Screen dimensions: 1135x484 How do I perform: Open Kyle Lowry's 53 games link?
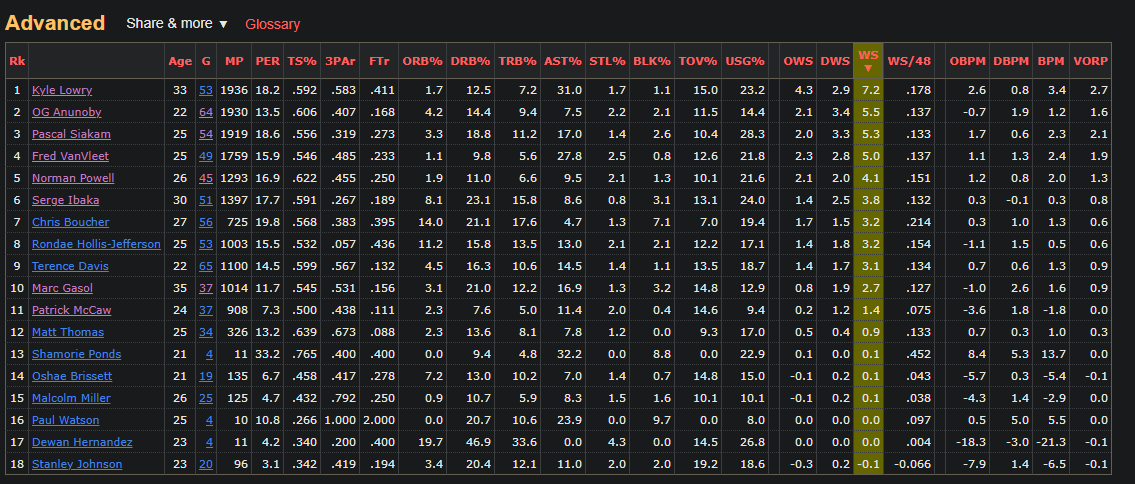tap(206, 90)
